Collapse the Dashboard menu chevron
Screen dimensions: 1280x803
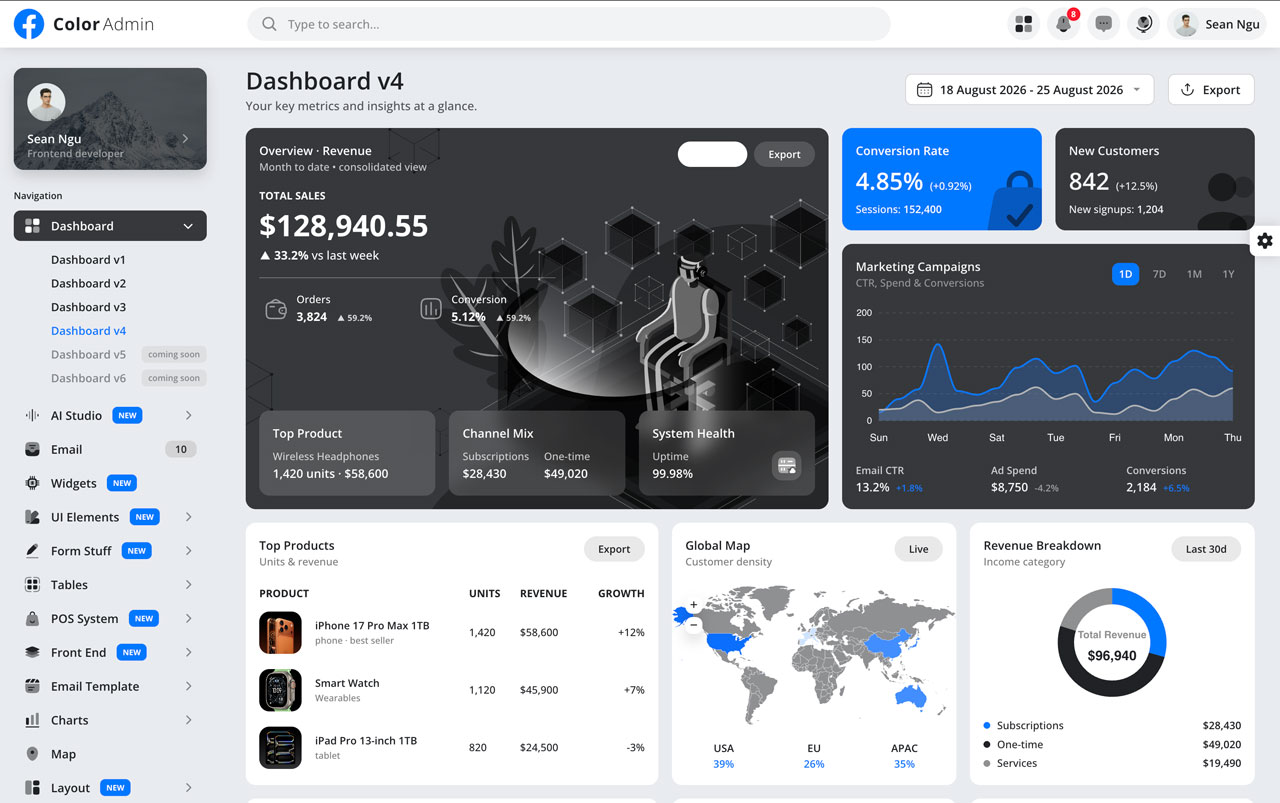[x=188, y=226]
